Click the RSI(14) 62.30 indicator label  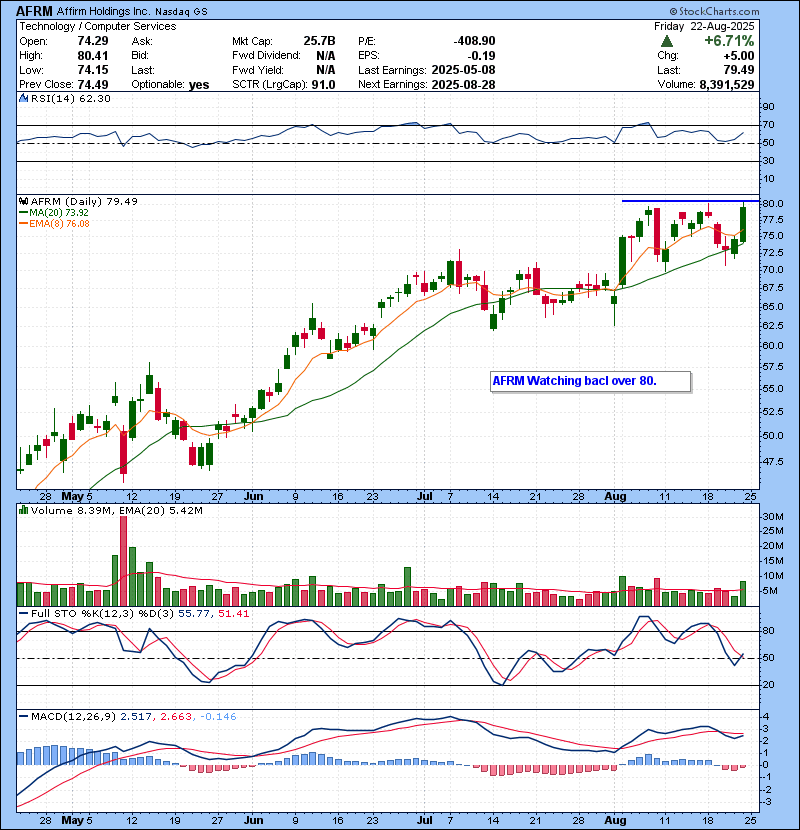70,98
